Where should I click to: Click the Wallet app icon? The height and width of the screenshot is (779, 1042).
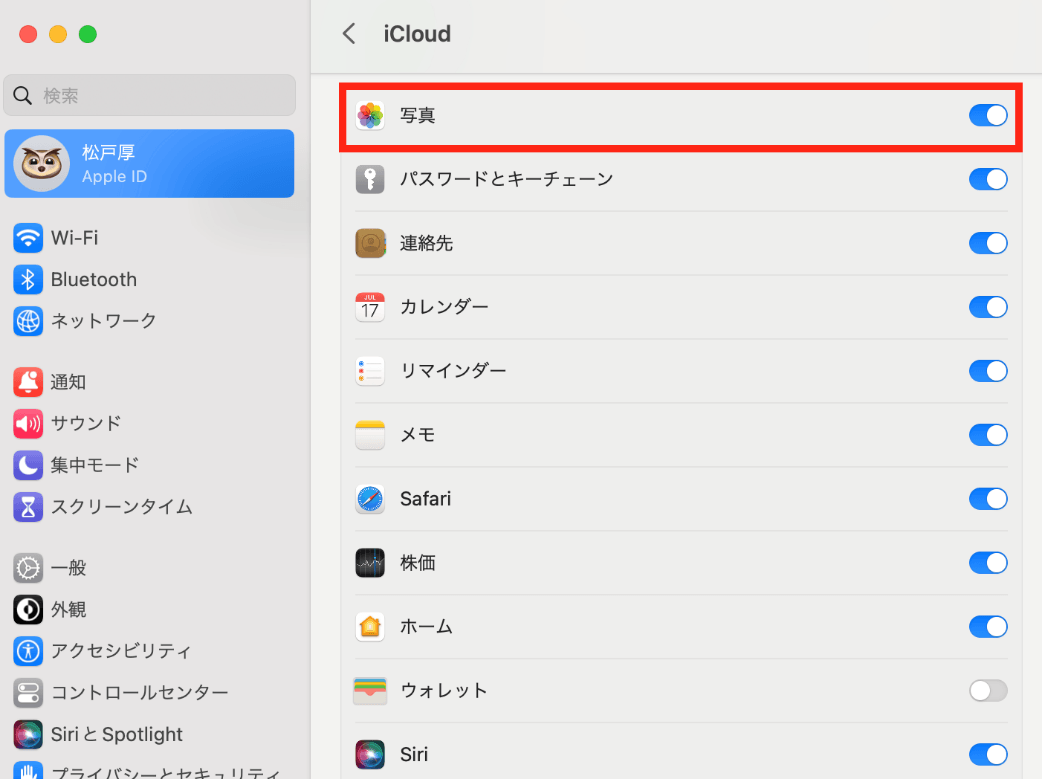pos(370,690)
